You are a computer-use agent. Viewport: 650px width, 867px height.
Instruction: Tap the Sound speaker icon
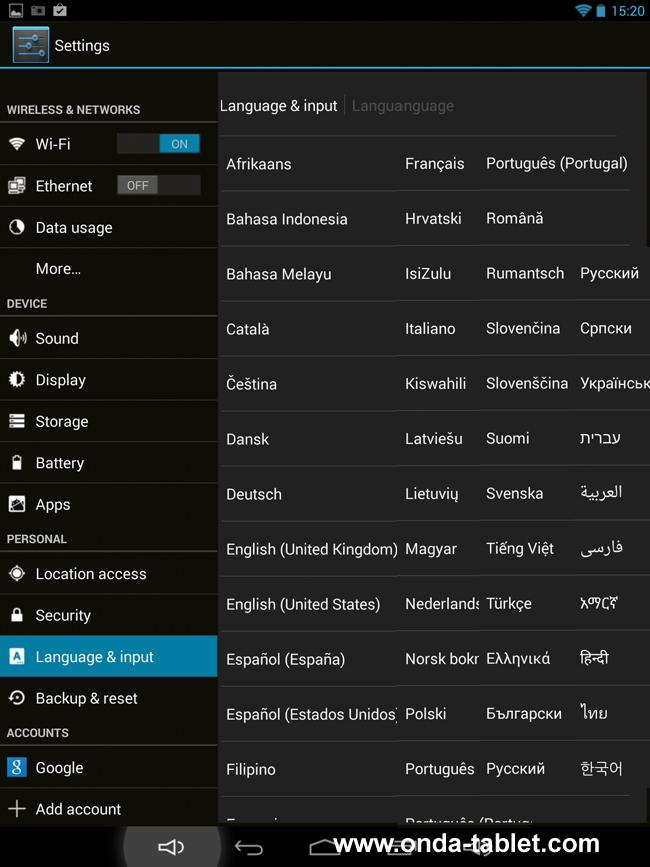[x=17, y=338]
